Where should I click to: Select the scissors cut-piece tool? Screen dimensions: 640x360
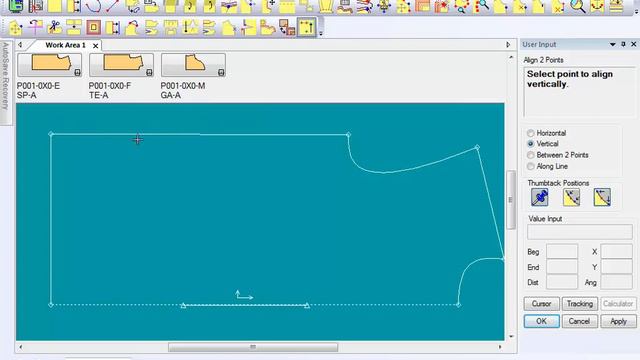[x=54, y=27]
